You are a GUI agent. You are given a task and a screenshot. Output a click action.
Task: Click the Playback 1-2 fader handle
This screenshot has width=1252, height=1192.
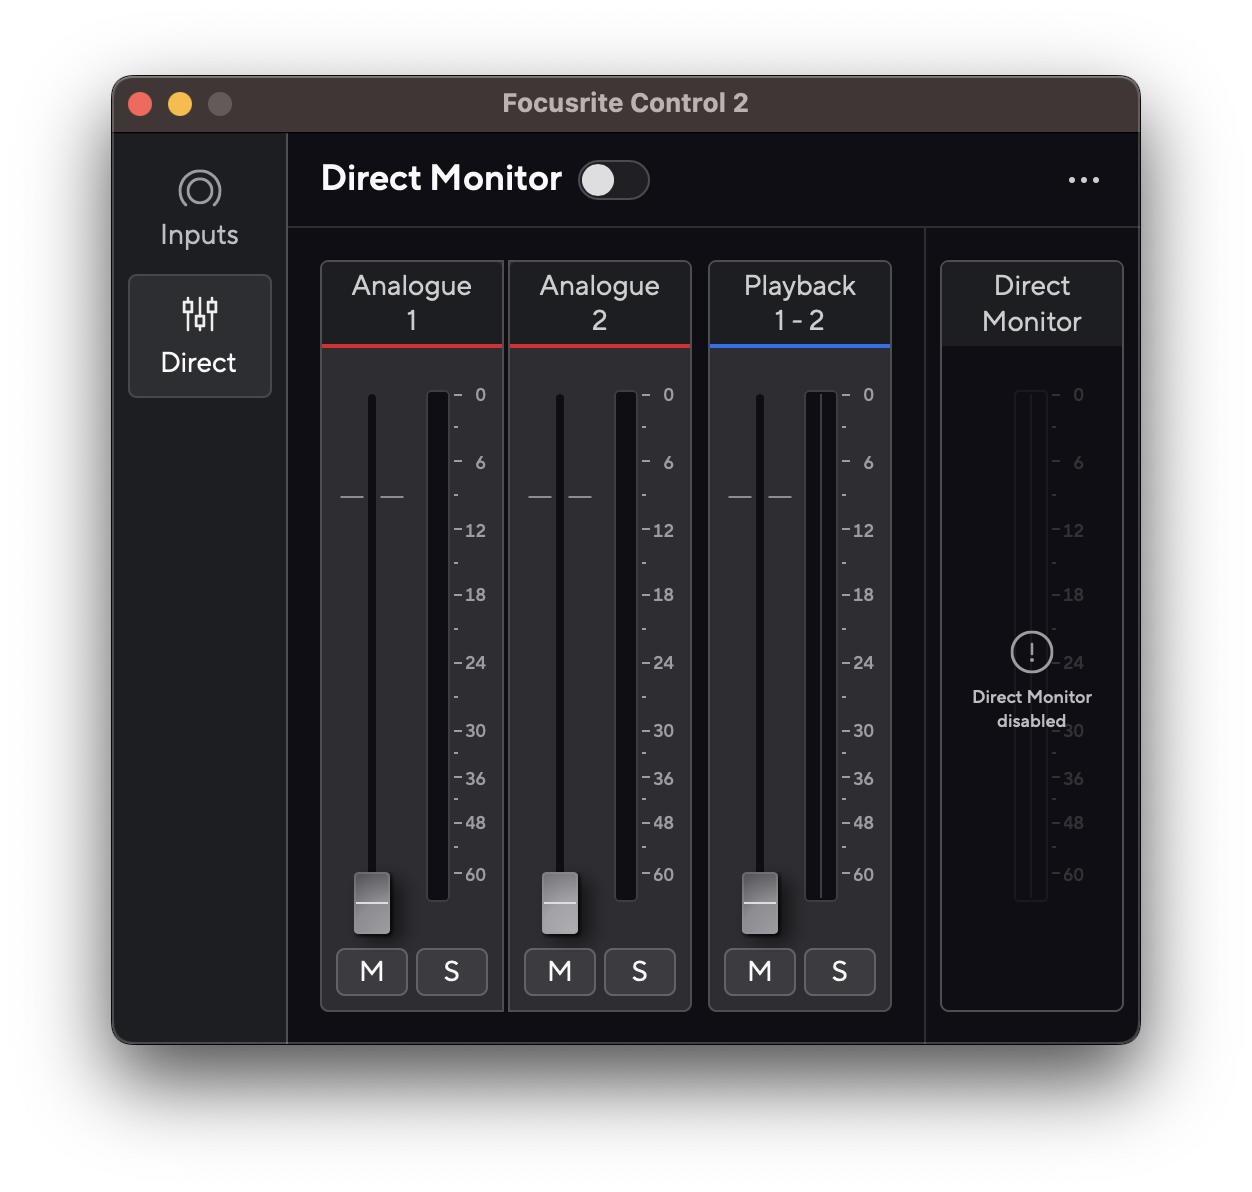pos(760,903)
